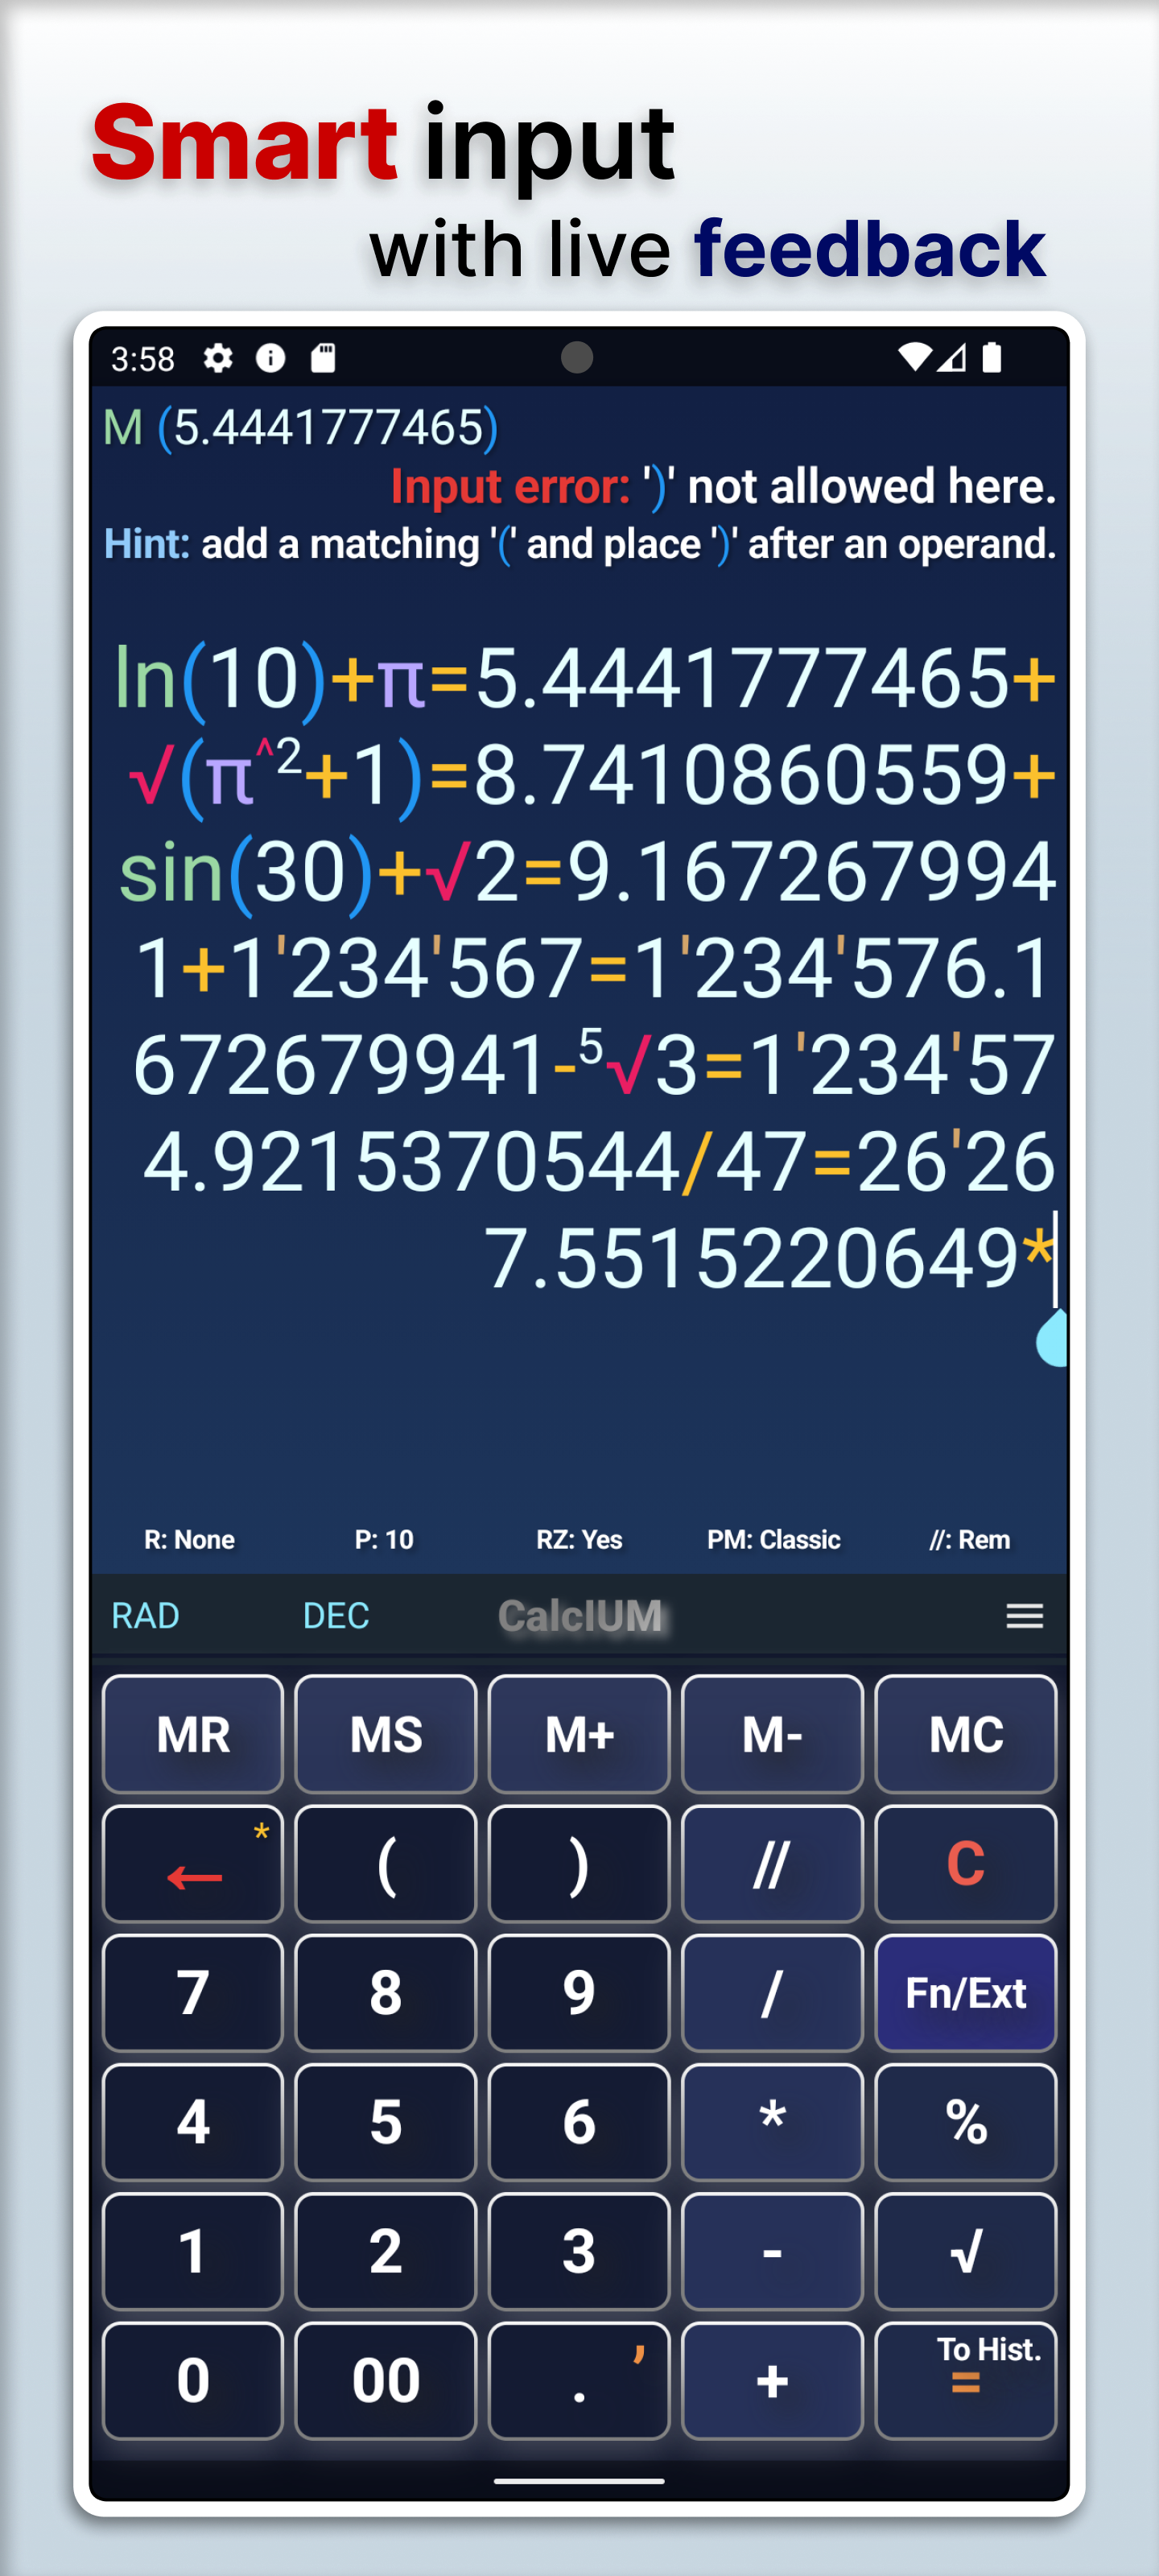Toggle the RAD angle mode
The width and height of the screenshot is (1159, 2576).
pyautogui.click(x=145, y=1615)
